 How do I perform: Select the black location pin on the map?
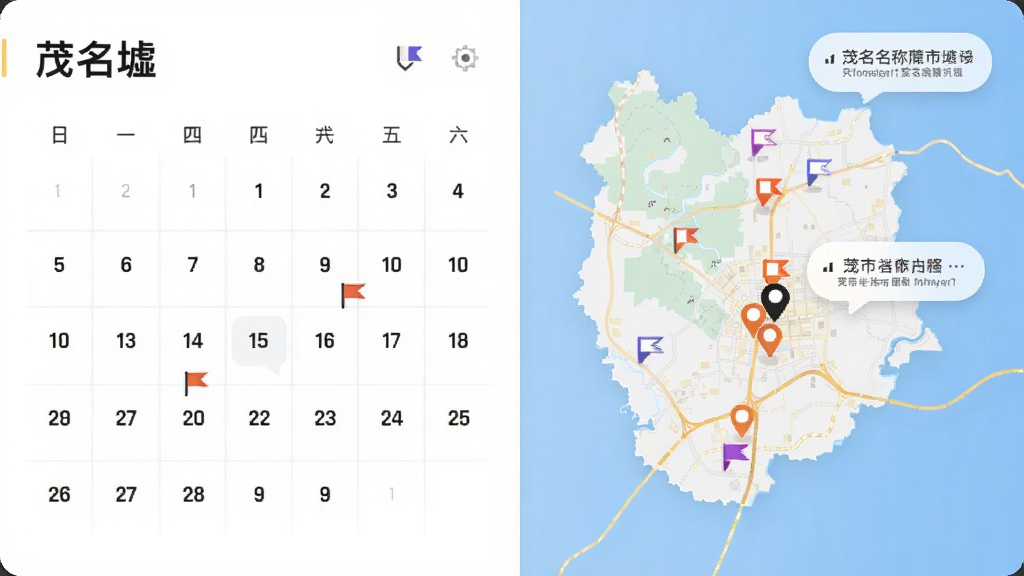click(775, 302)
